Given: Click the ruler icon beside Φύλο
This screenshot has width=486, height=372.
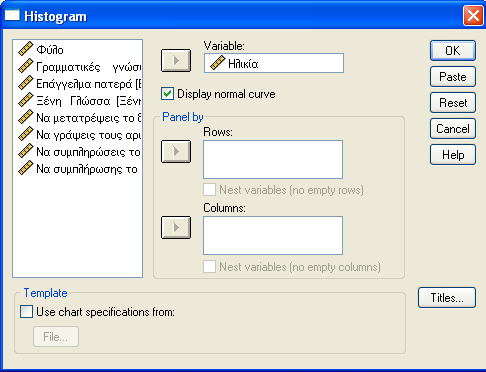Looking at the screenshot, I should click(x=26, y=49).
